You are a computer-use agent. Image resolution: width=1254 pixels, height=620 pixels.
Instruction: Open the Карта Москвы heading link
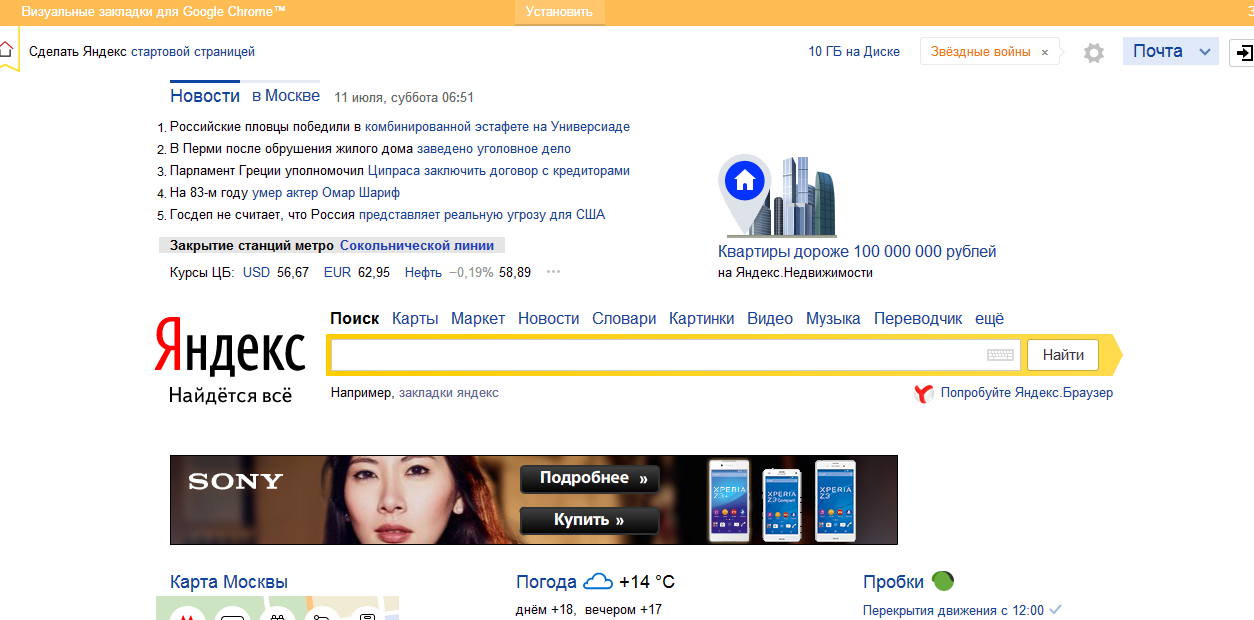point(229,582)
